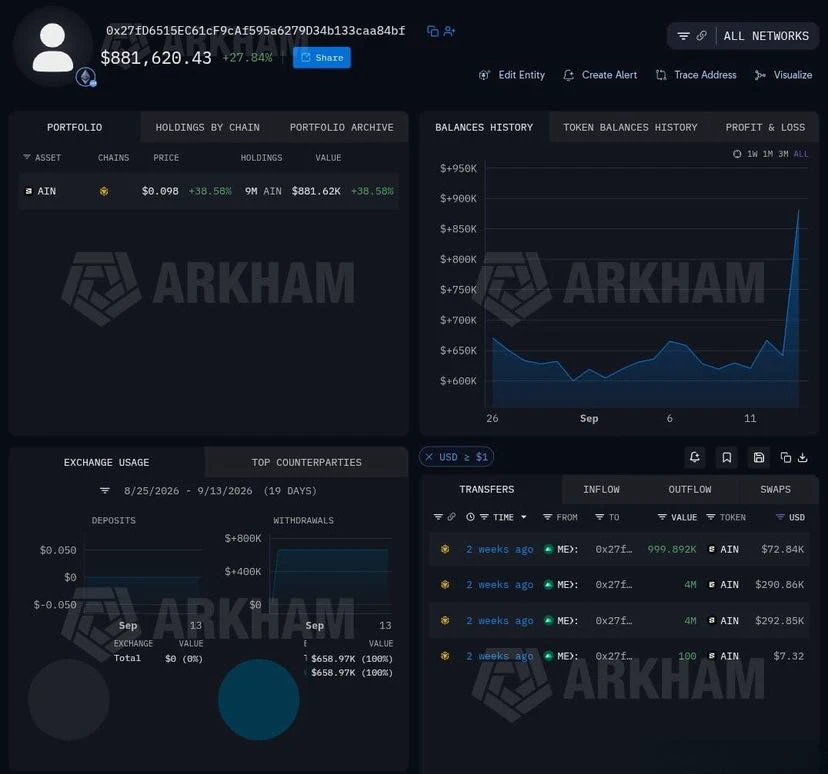828x774 pixels.
Task: Click the alert bell icon above transfers
Action: [x=694, y=457]
